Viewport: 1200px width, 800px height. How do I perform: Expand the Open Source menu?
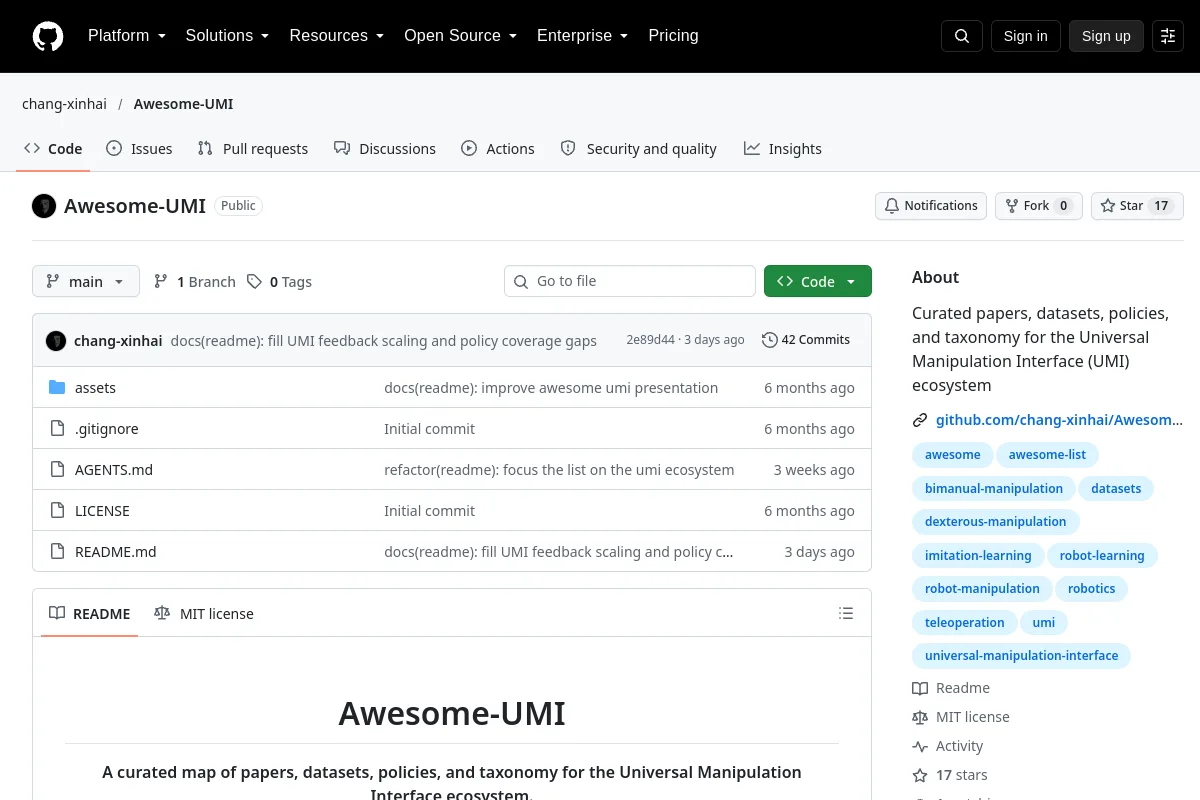[x=461, y=36]
